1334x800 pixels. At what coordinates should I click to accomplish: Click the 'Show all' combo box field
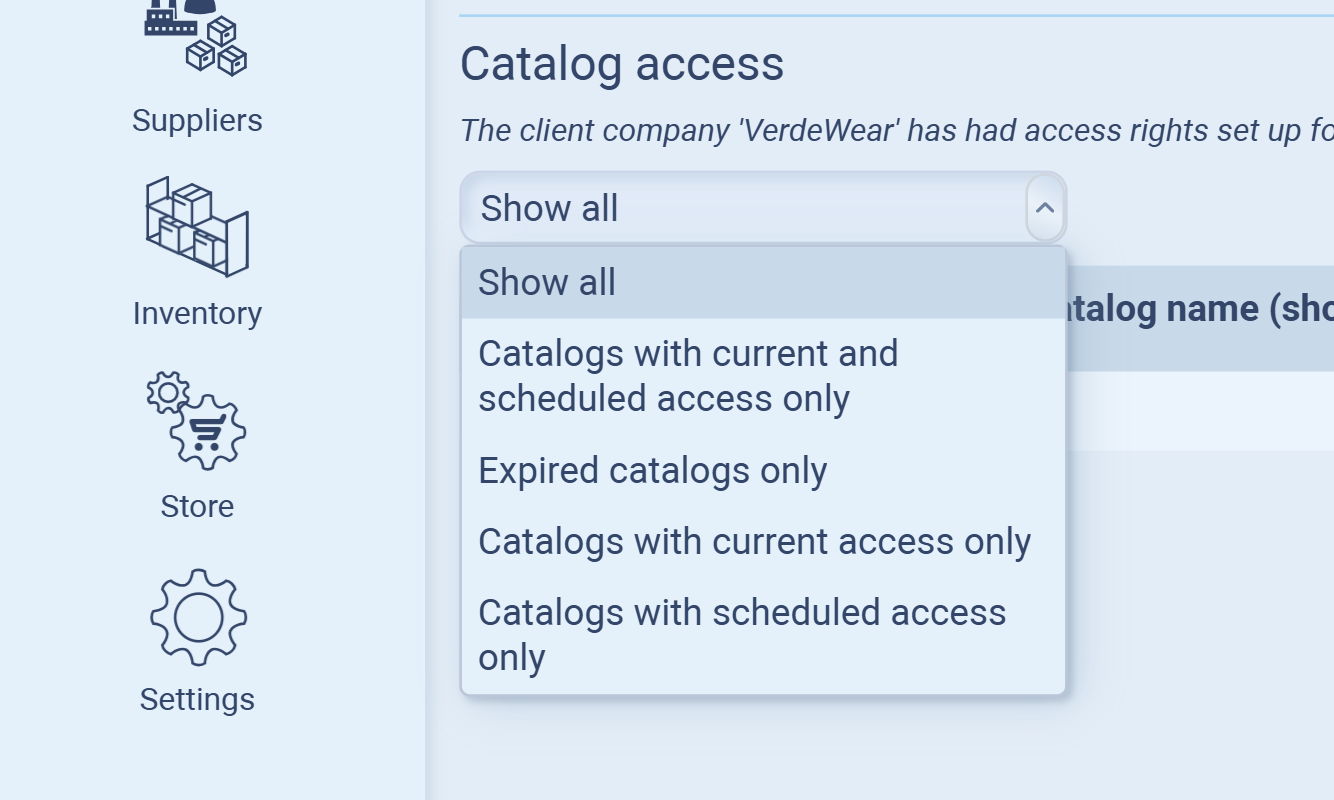(742, 208)
